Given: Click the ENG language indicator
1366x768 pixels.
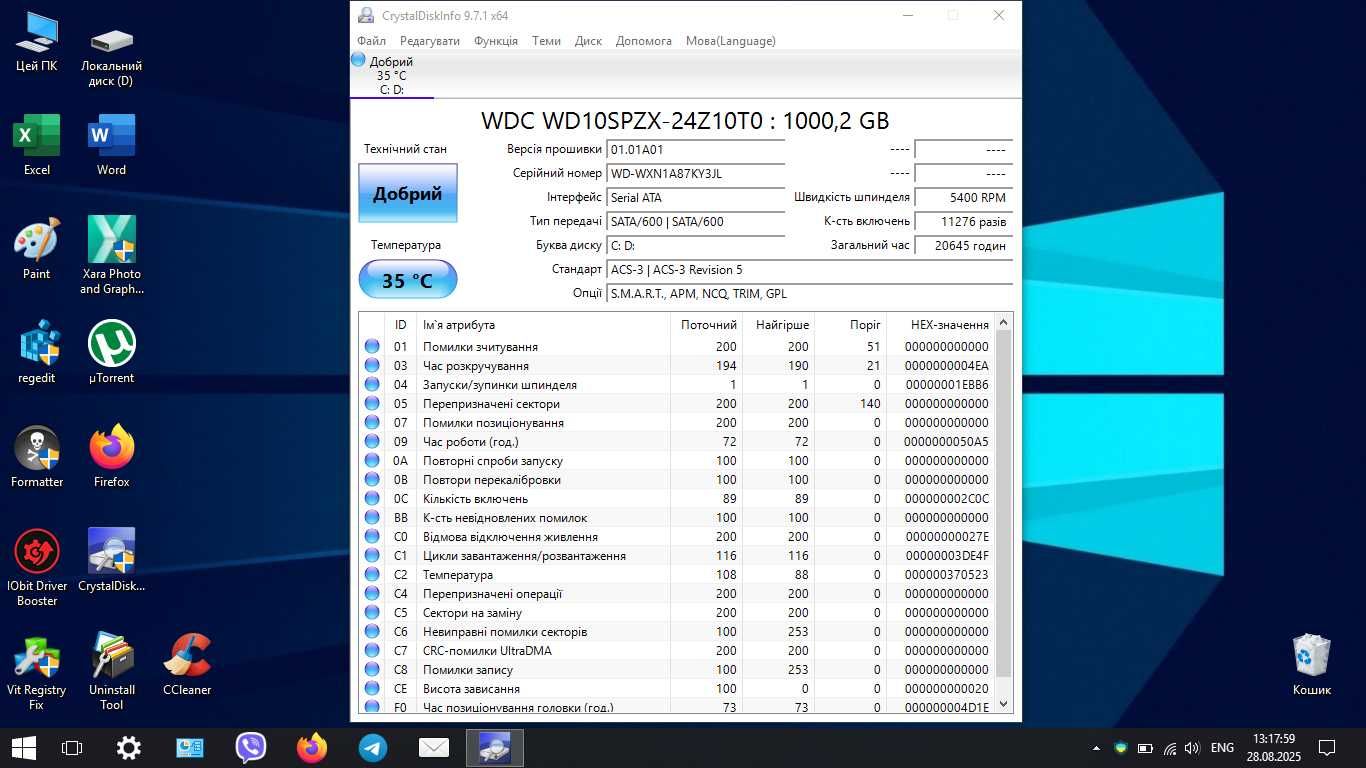Looking at the screenshot, I should (x=1222, y=748).
